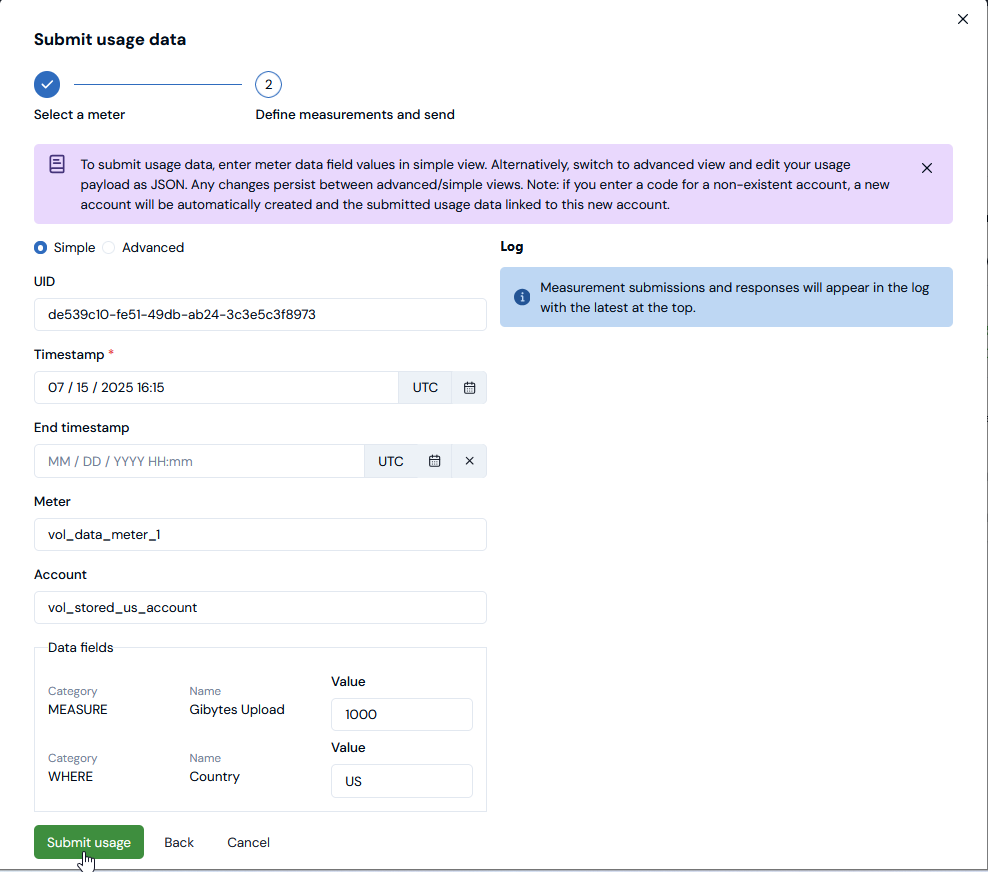Switch to Advanced view radio button

click(x=109, y=247)
